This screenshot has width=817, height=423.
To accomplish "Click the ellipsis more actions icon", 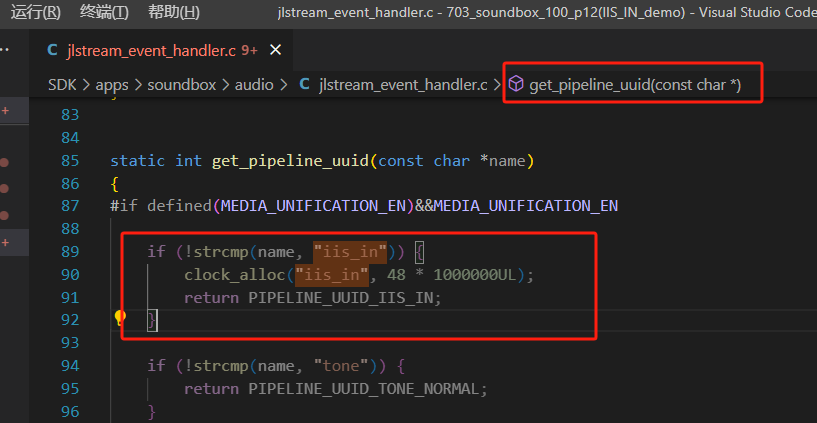I will coord(5,50).
